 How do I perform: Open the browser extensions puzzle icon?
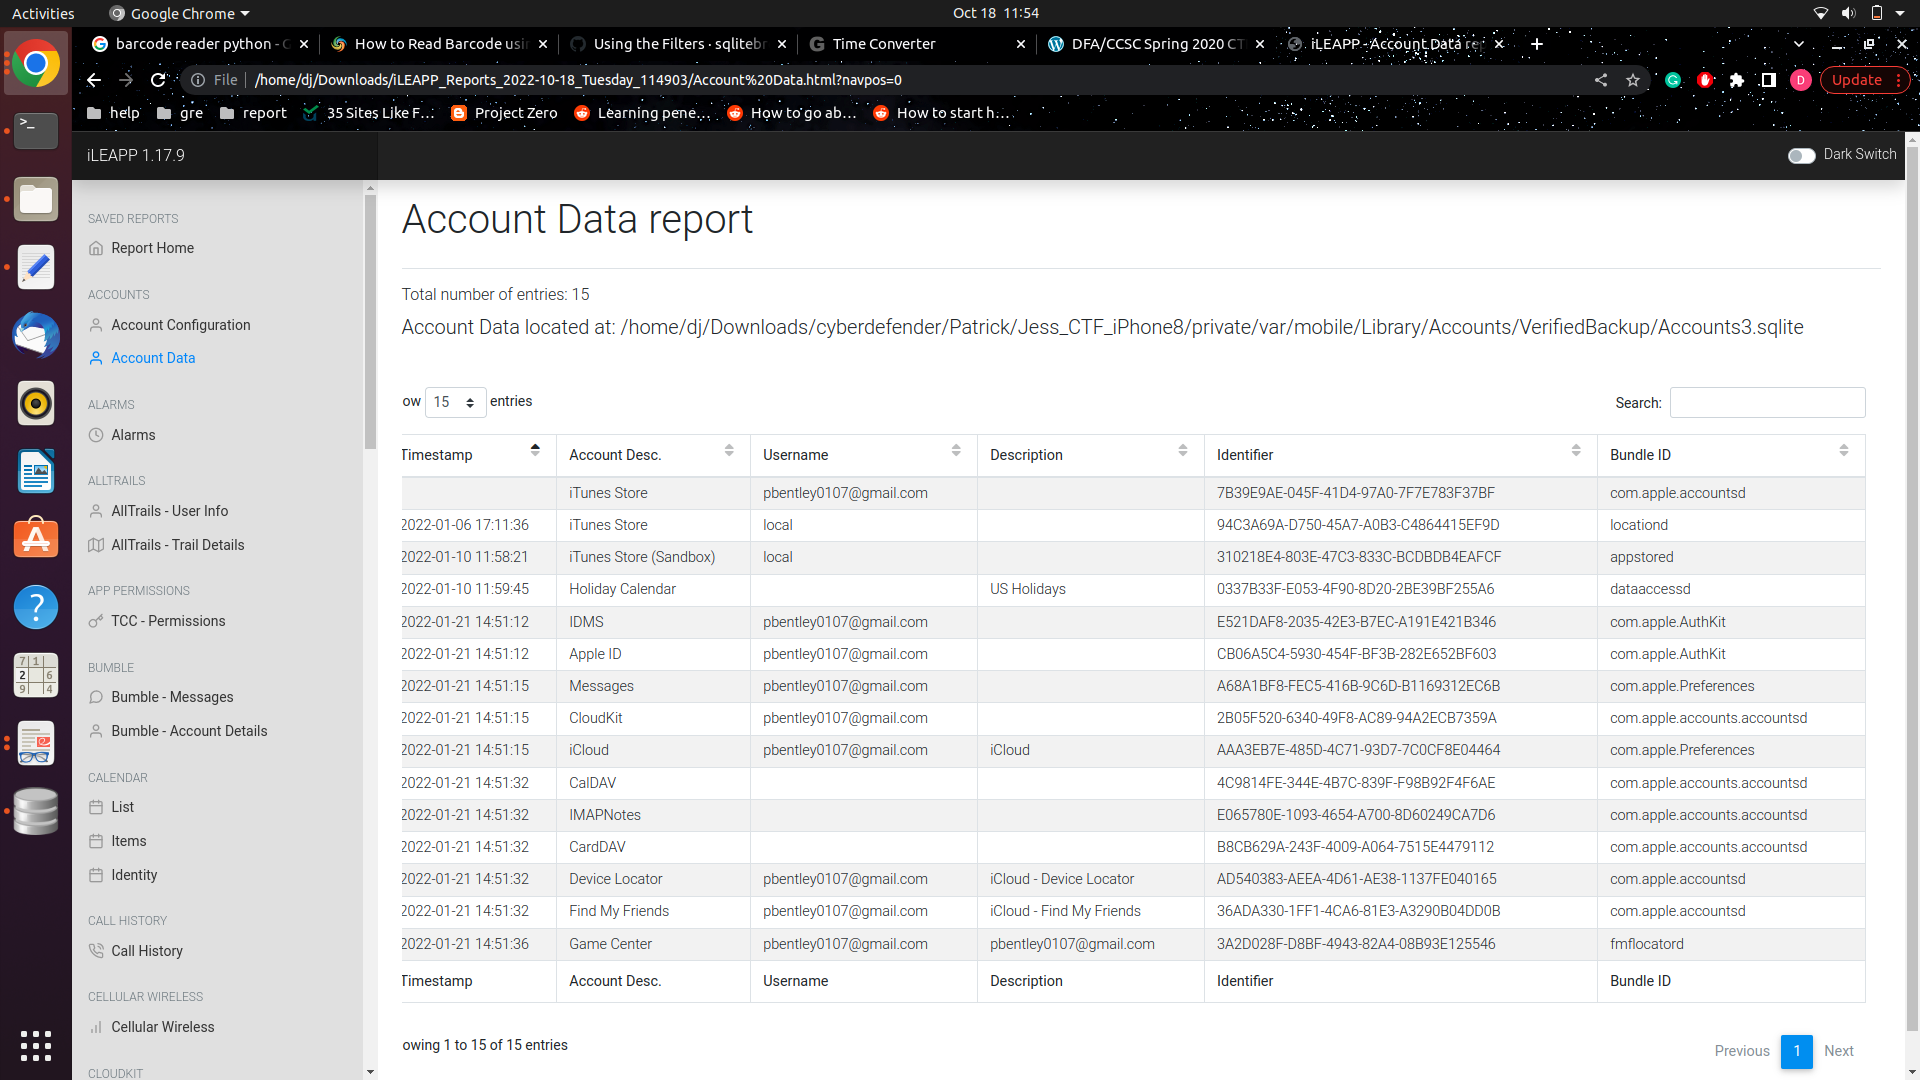(1737, 80)
